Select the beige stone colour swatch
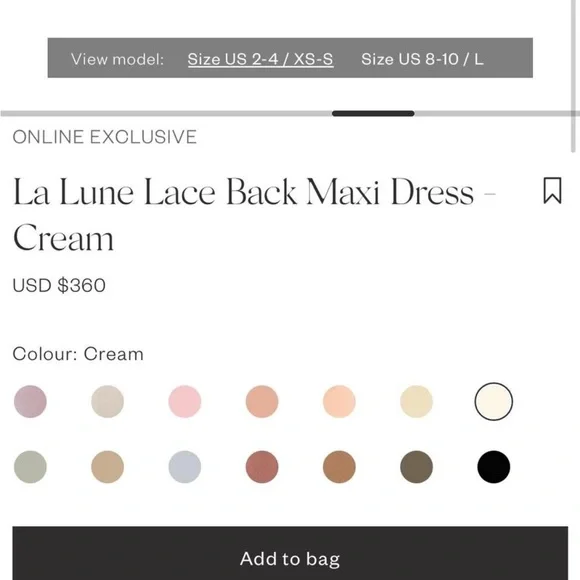 point(107,401)
